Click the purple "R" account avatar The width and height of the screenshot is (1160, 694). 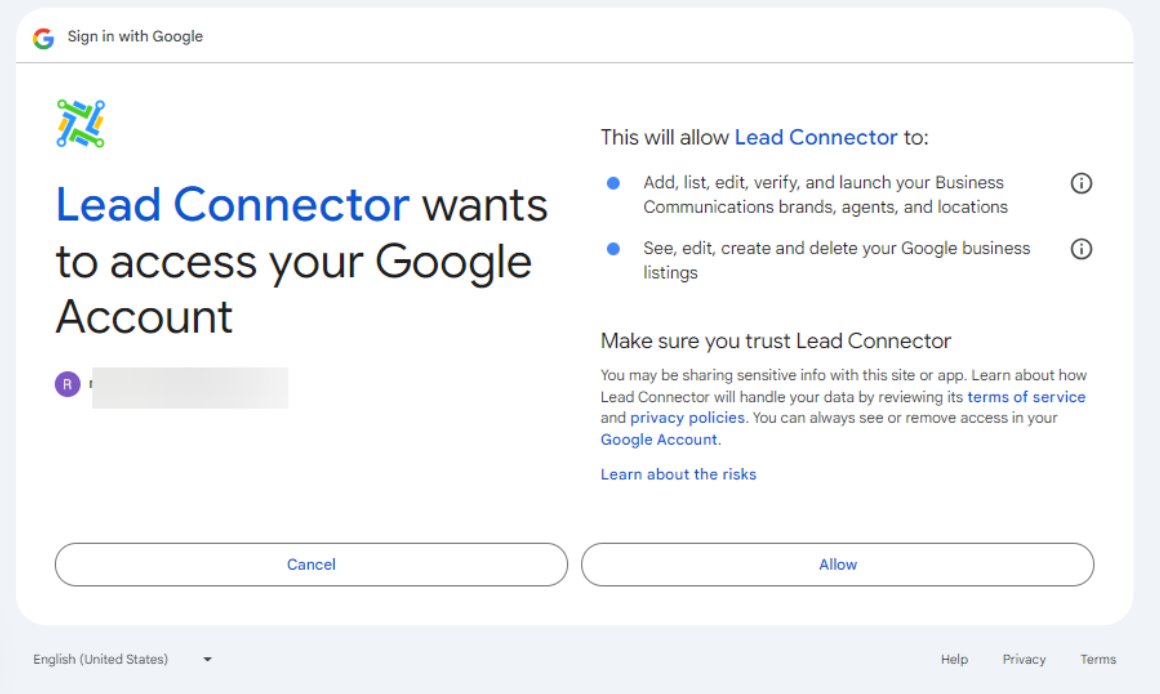click(67, 384)
